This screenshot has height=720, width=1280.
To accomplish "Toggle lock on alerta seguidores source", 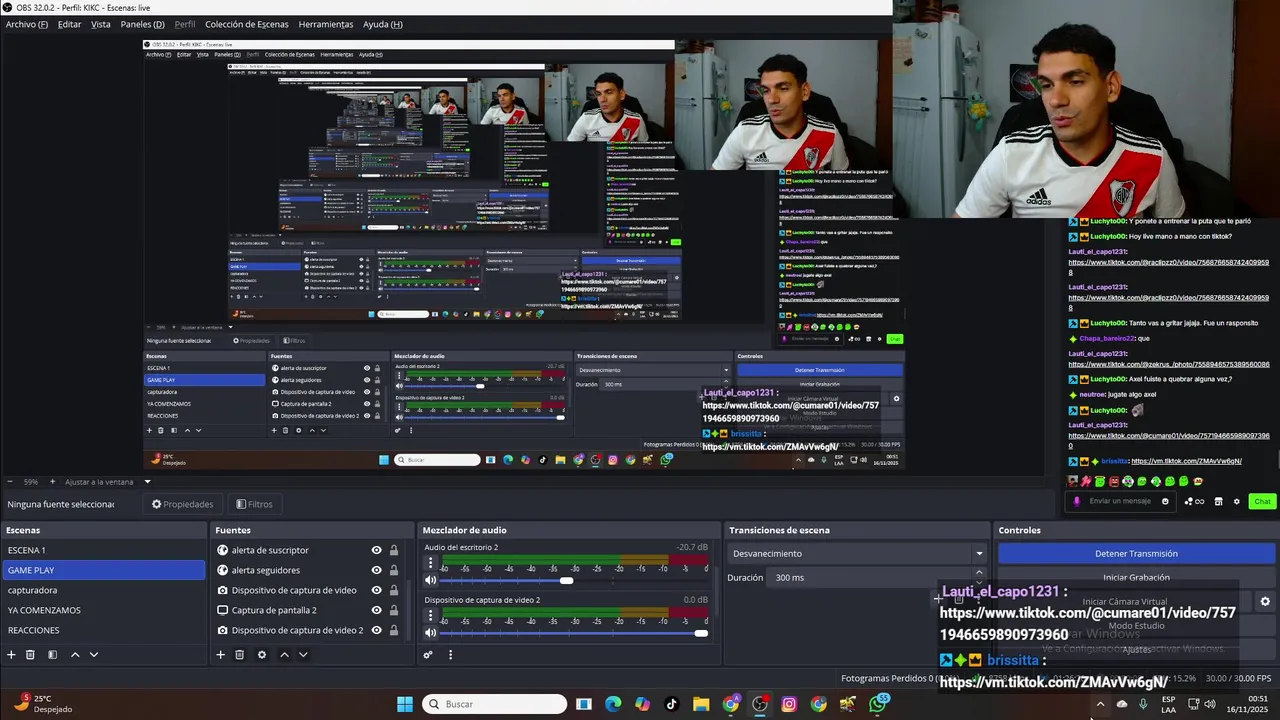I will (x=394, y=570).
